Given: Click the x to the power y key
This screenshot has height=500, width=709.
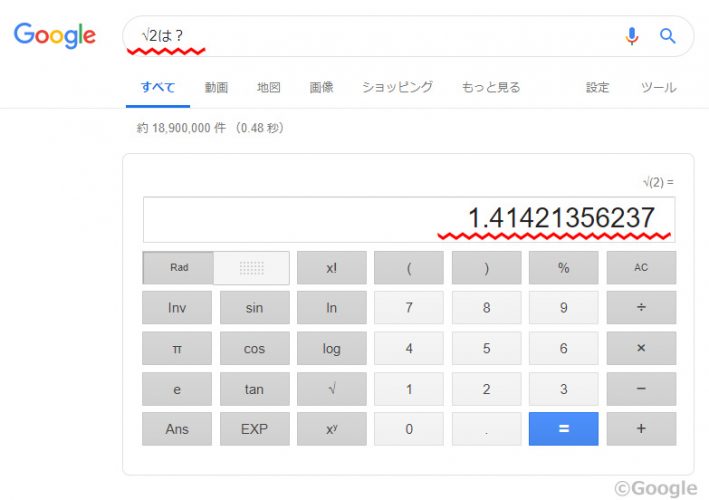Looking at the screenshot, I should [x=332, y=429].
